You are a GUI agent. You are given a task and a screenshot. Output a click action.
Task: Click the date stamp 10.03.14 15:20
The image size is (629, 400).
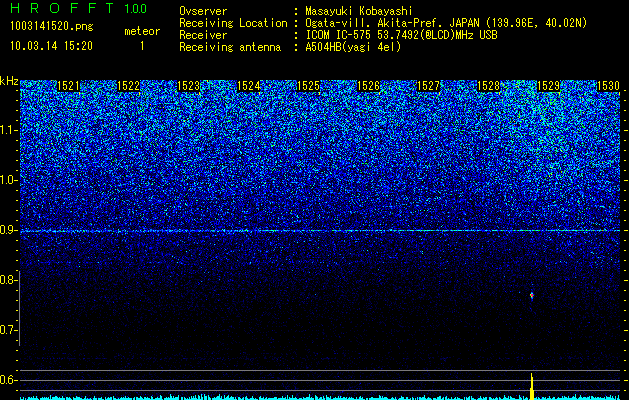tap(51, 46)
